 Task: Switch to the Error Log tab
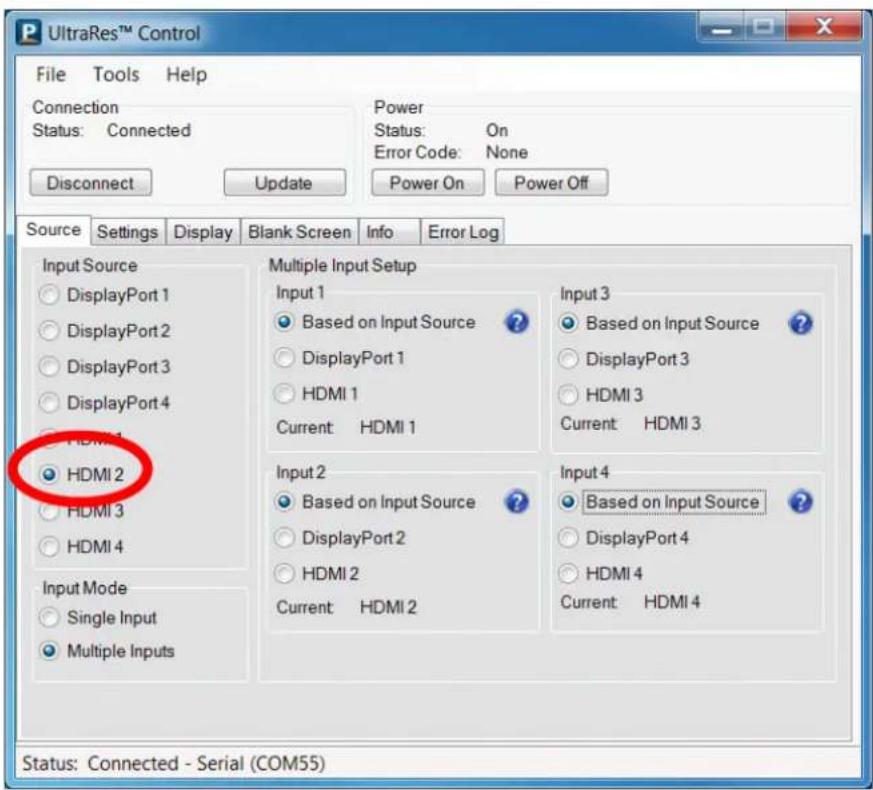463,232
